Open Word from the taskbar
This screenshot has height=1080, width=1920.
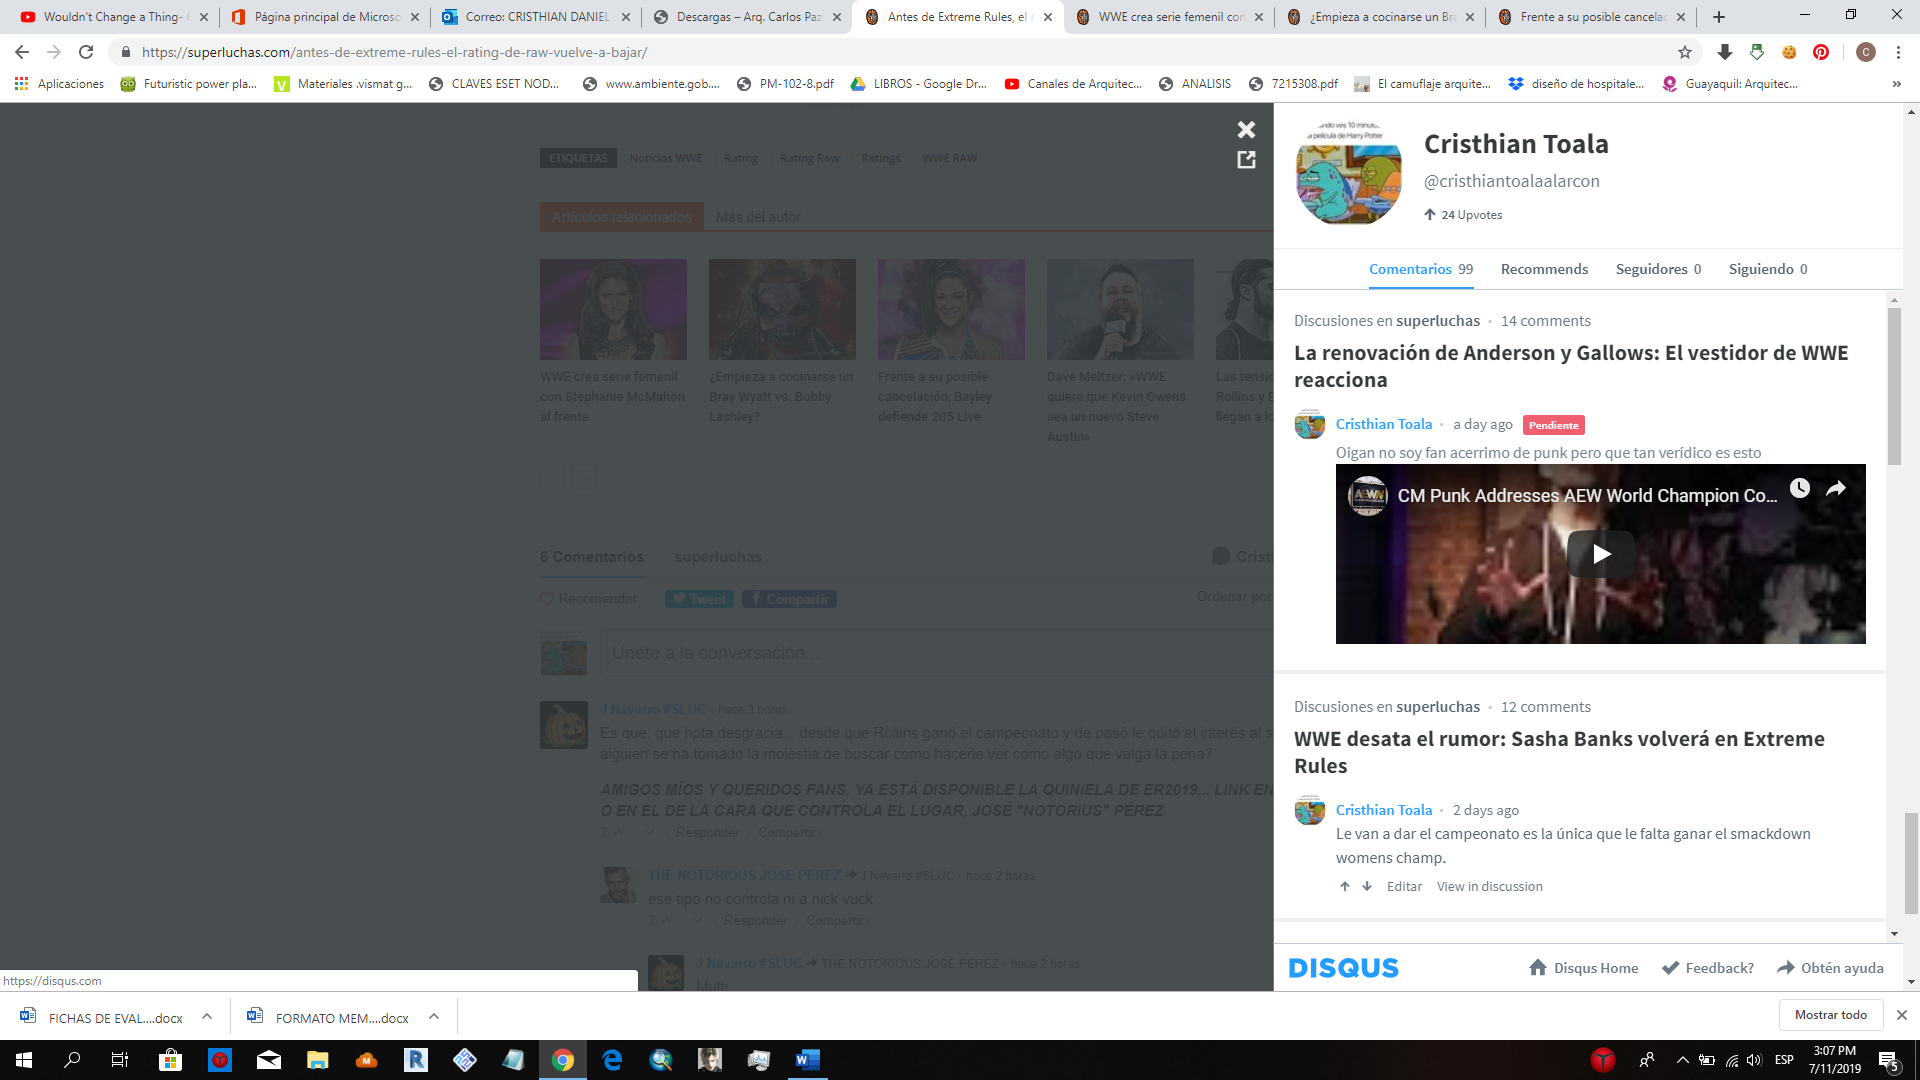(x=808, y=1060)
